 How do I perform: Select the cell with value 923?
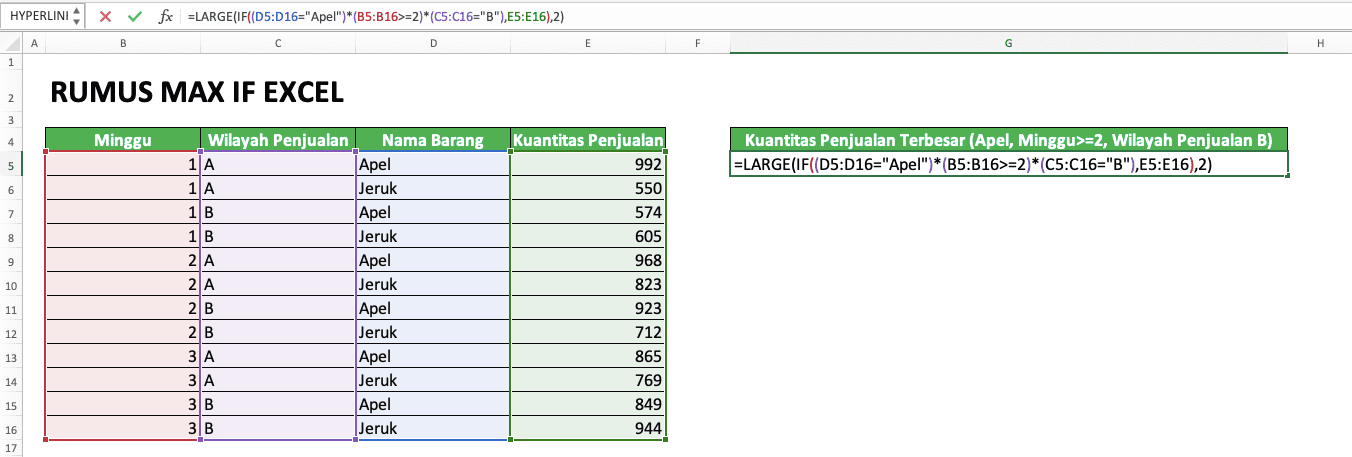[x=588, y=308]
